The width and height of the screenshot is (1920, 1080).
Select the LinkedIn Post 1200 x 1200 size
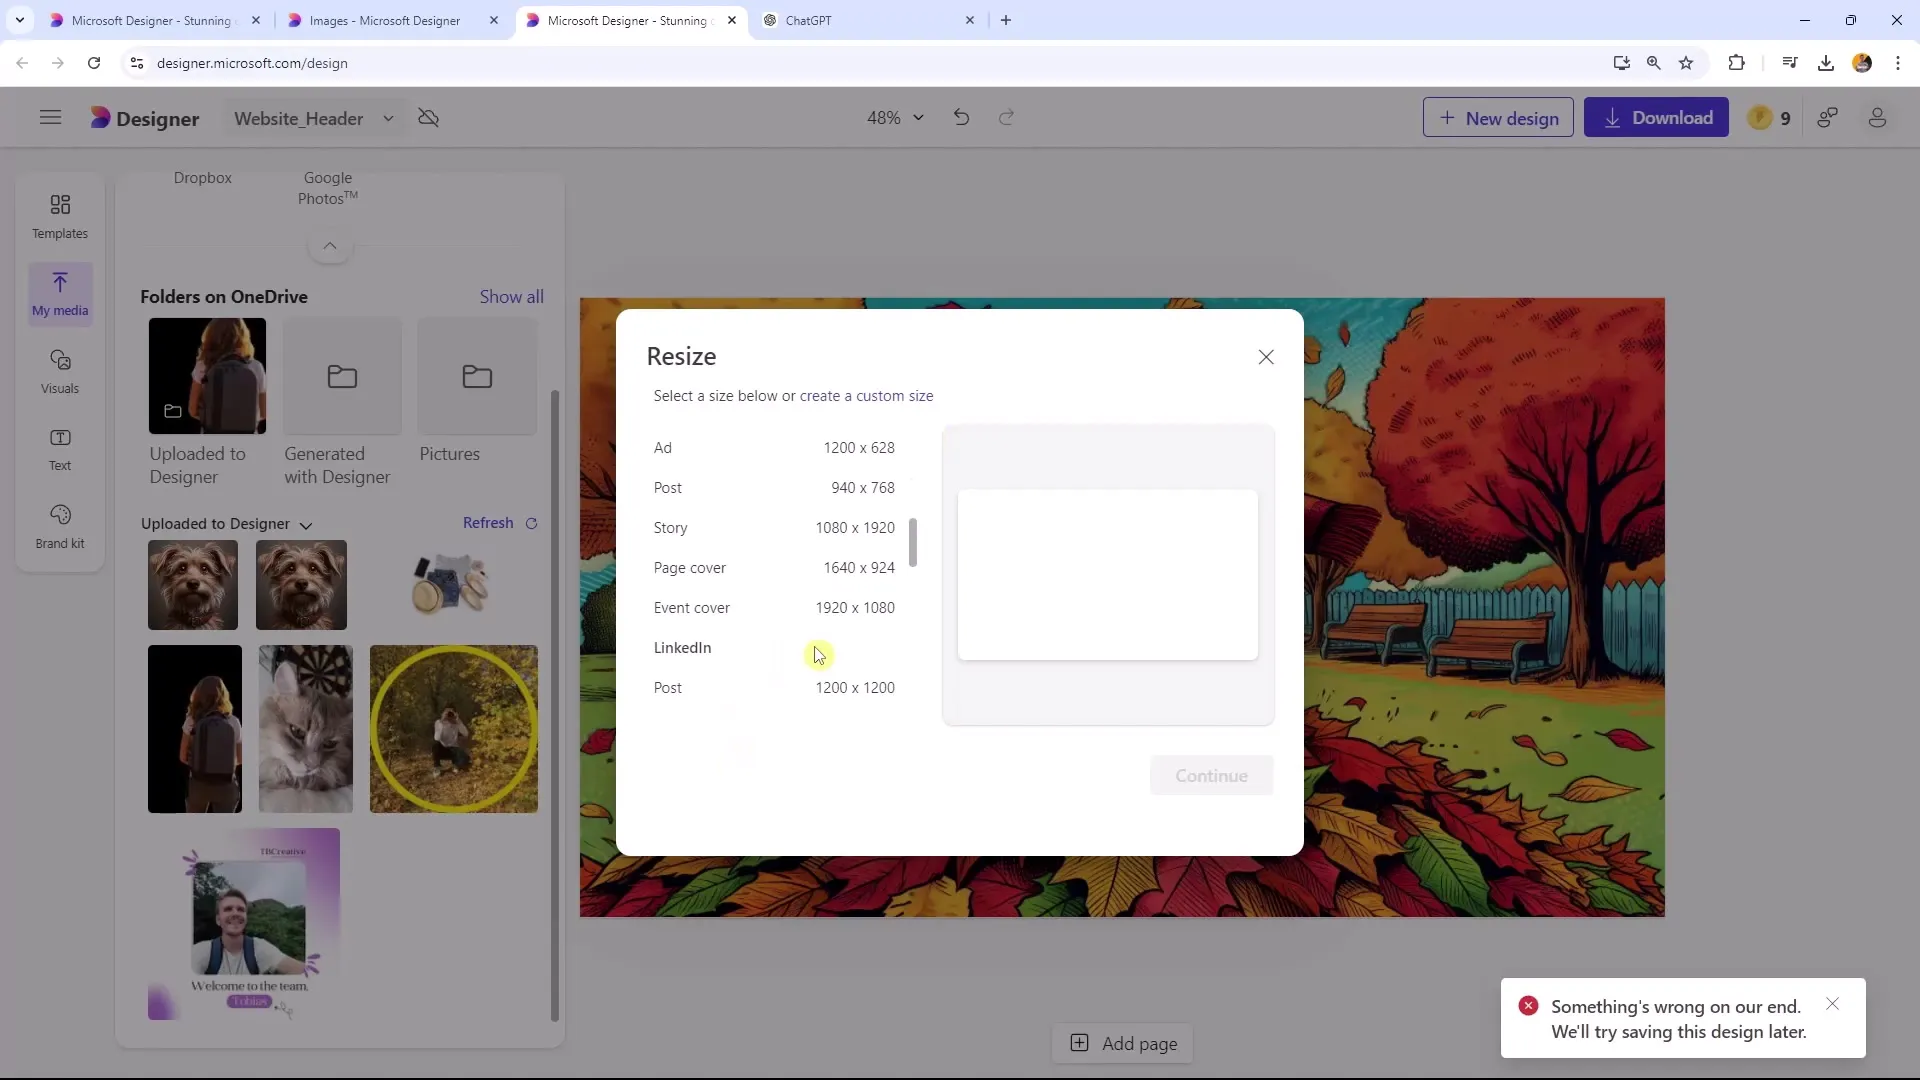click(774, 688)
